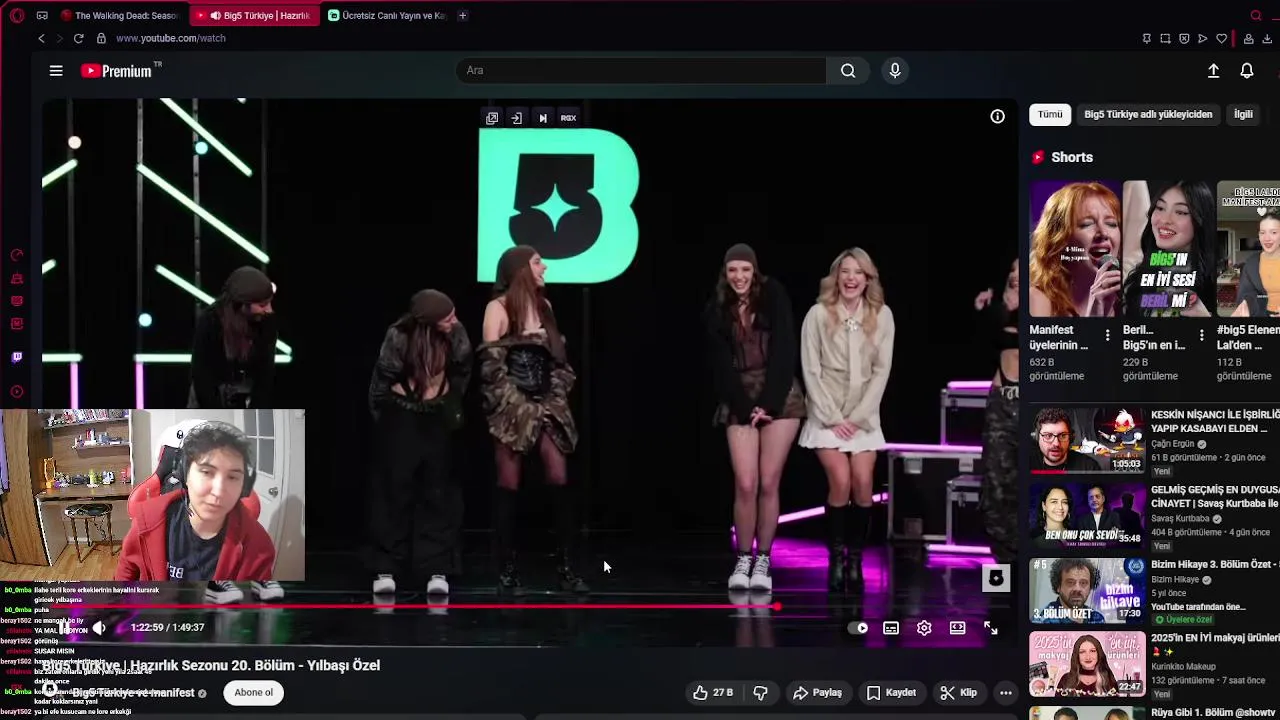Click the video title text
Viewport: 1280px width, 720px height.
211,665
